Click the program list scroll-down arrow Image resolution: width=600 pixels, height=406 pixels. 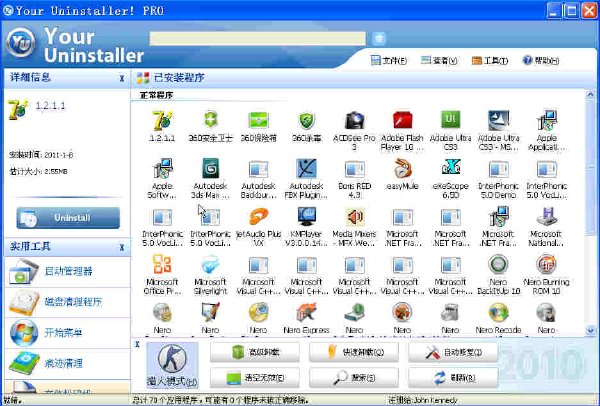click(590, 330)
